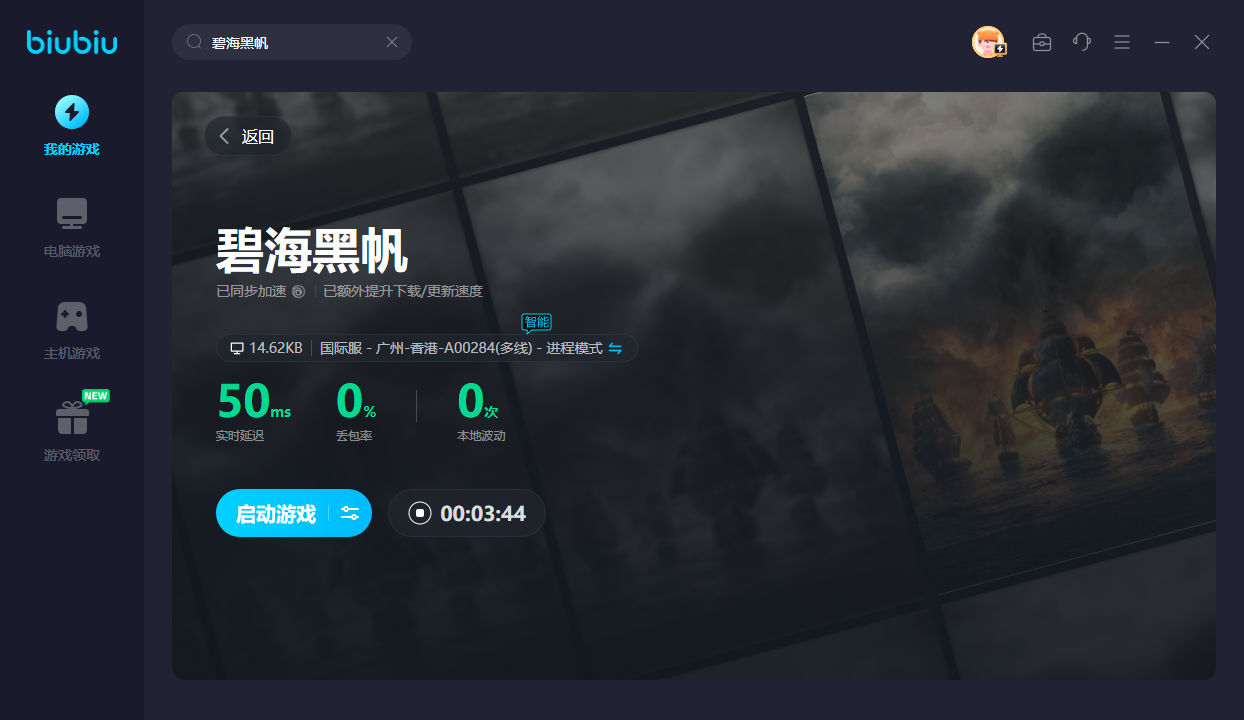This screenshot has width=1244, height=720.
Task: Stop acceleration using the timer stop button
Action: [420, 513]
